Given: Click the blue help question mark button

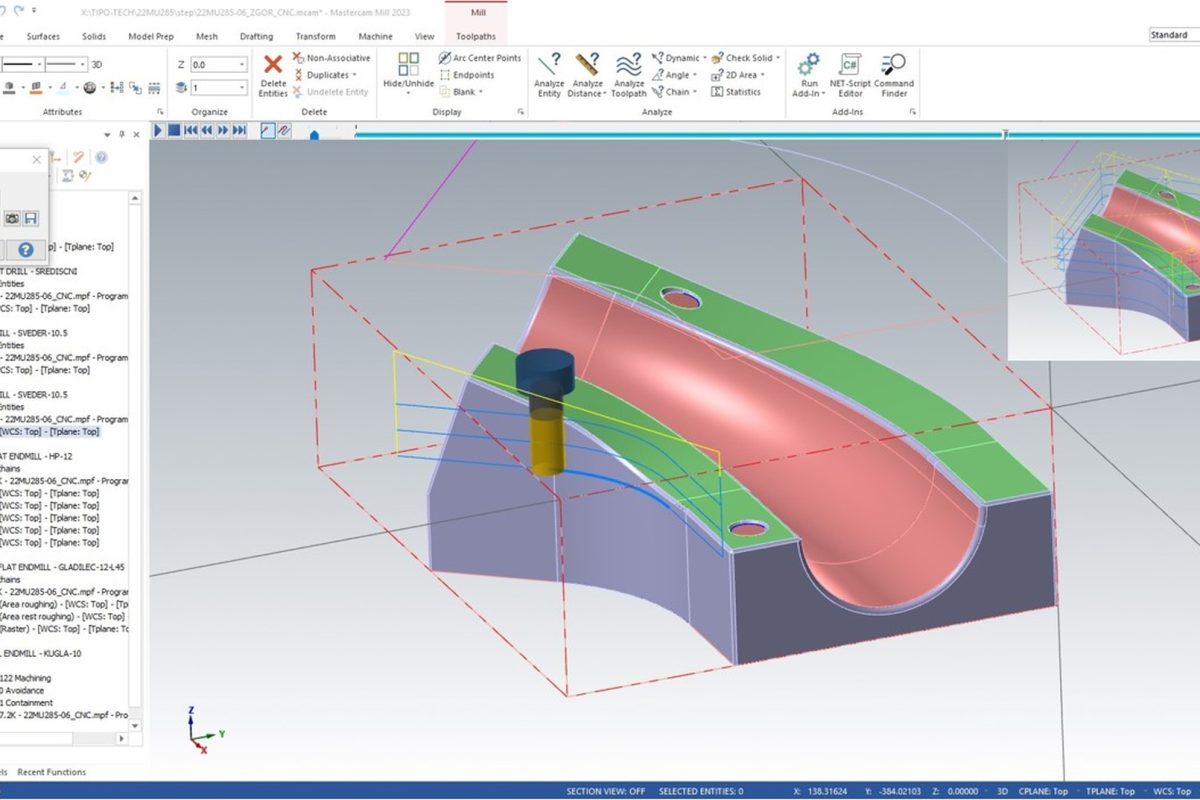Looking at the screenshot, I should click(x=26, y=250).
